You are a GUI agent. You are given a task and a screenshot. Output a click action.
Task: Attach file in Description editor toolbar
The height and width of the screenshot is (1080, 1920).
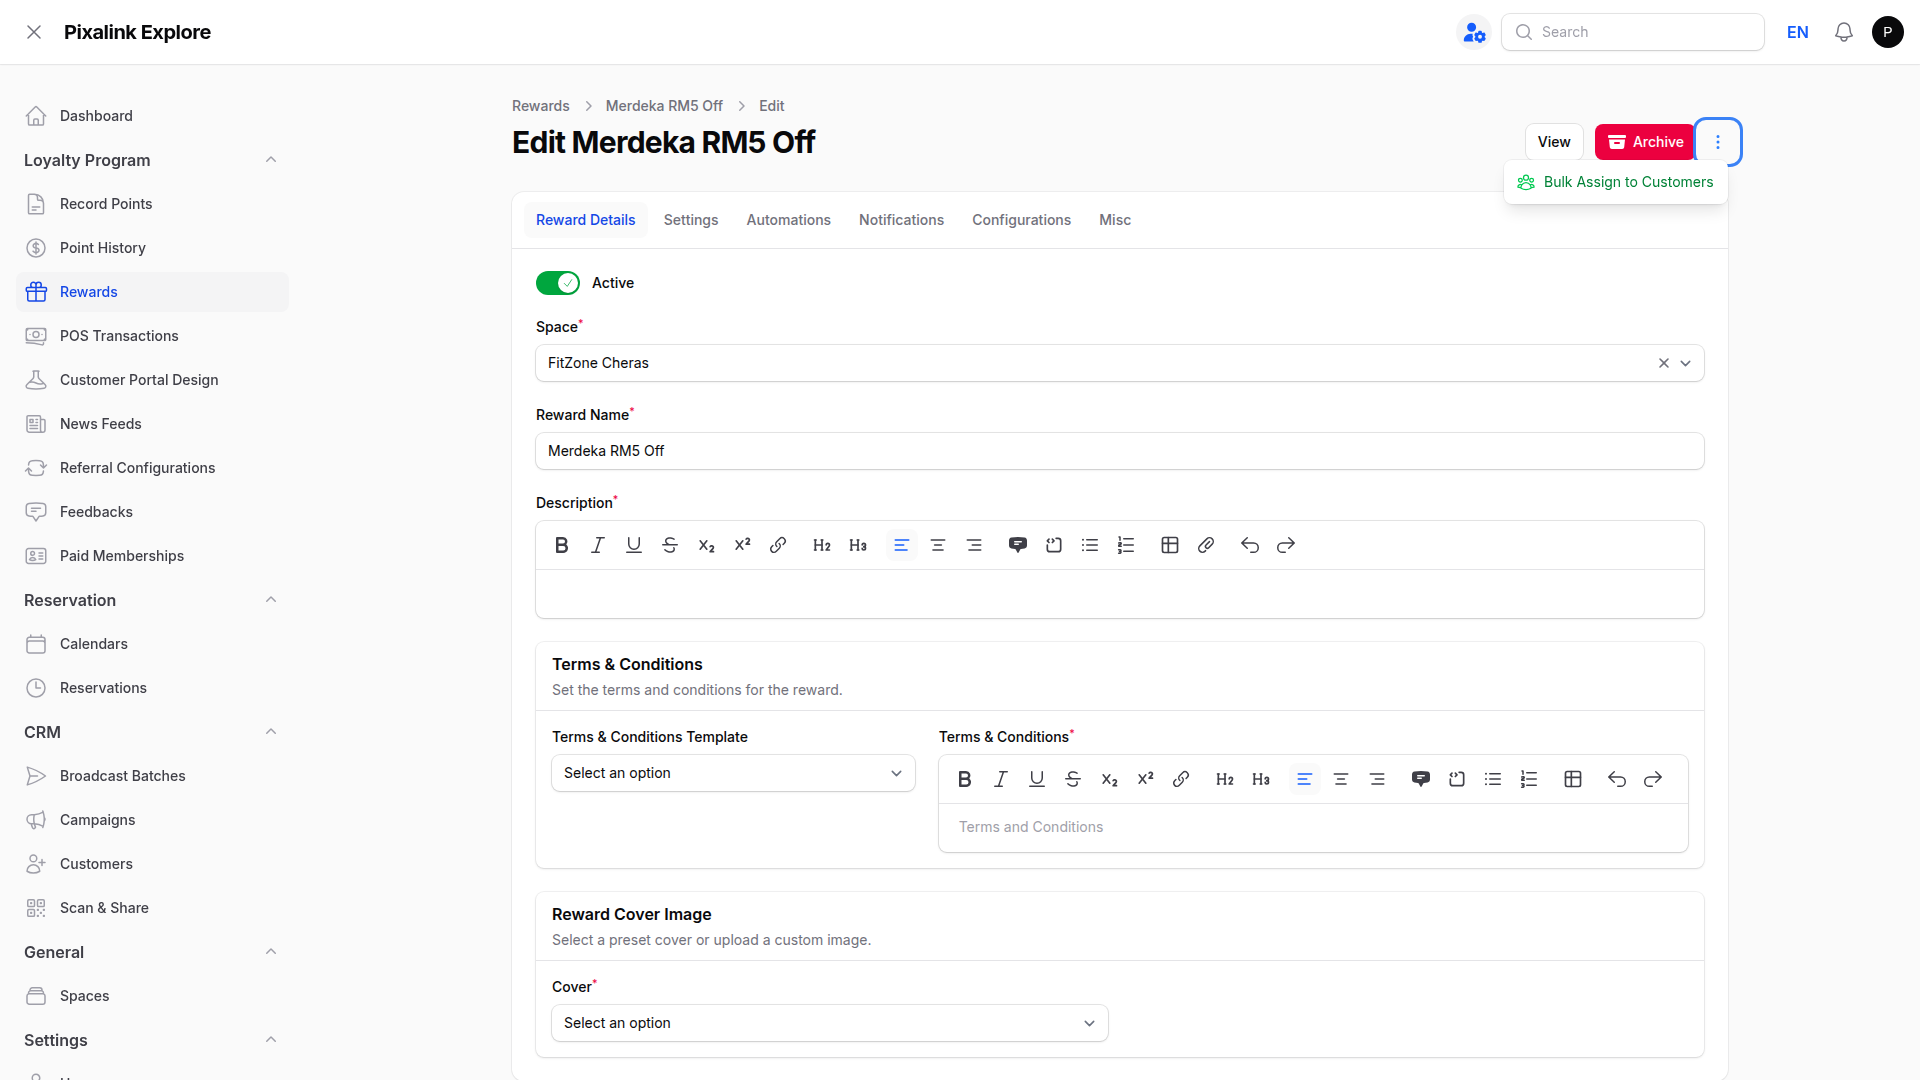(1206, 545)
